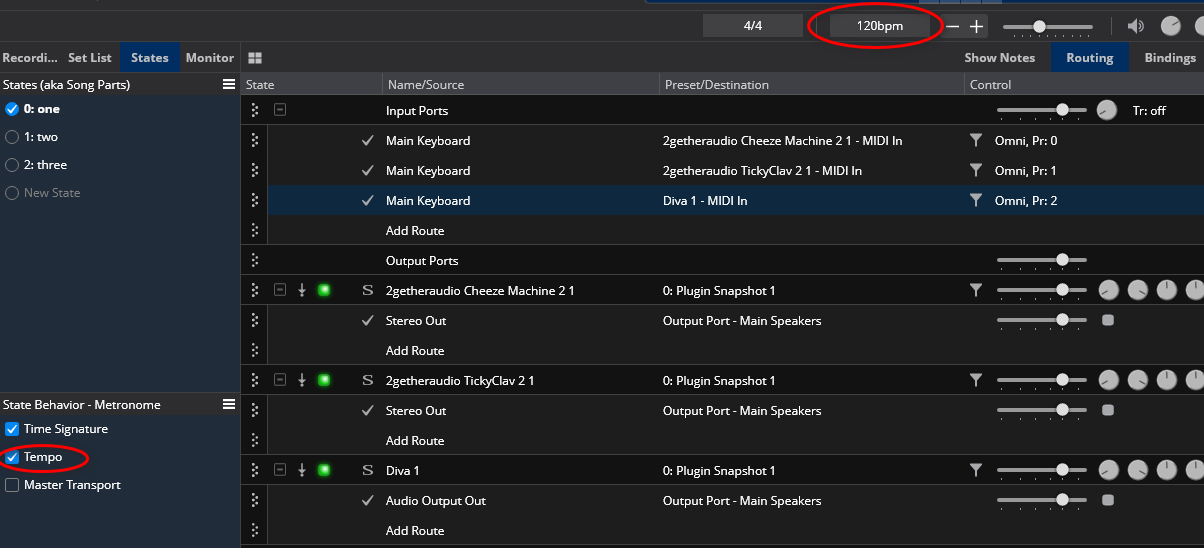Click the 120bpm tempo field

tap(879, 26)
